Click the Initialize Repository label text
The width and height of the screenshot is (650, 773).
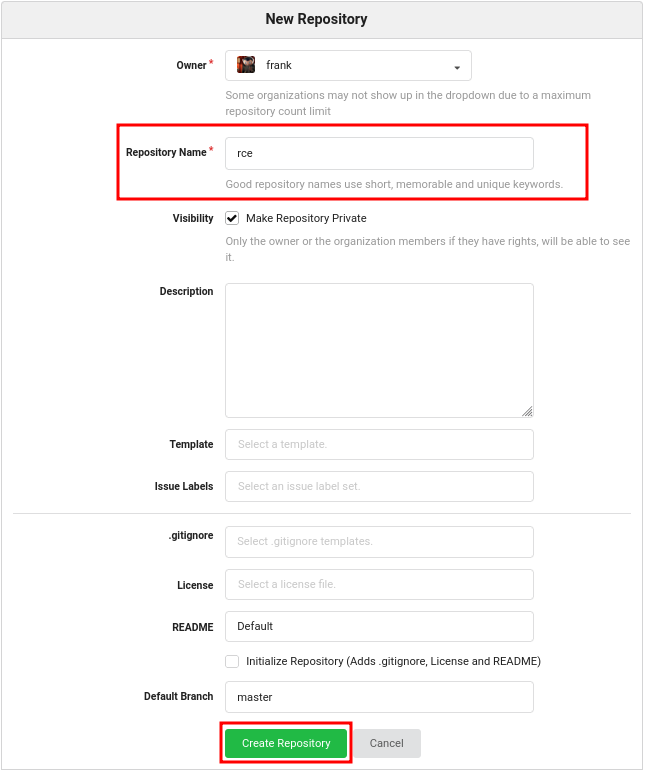(394, 662)
